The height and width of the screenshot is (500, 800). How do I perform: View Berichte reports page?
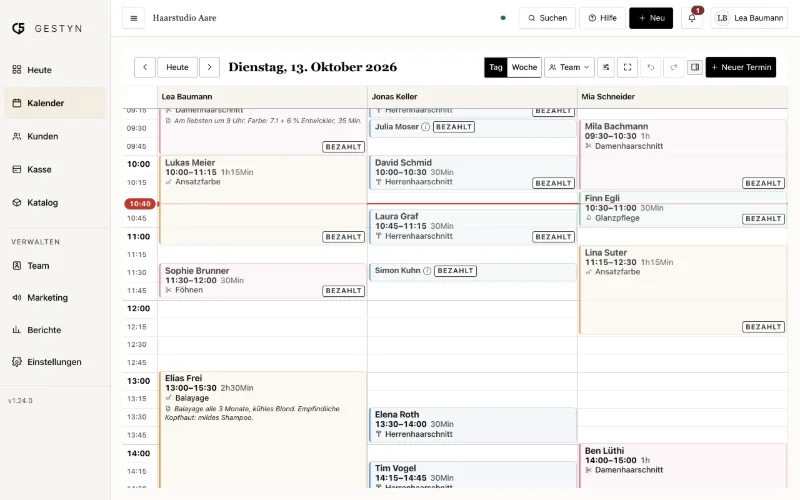[55, 330]
